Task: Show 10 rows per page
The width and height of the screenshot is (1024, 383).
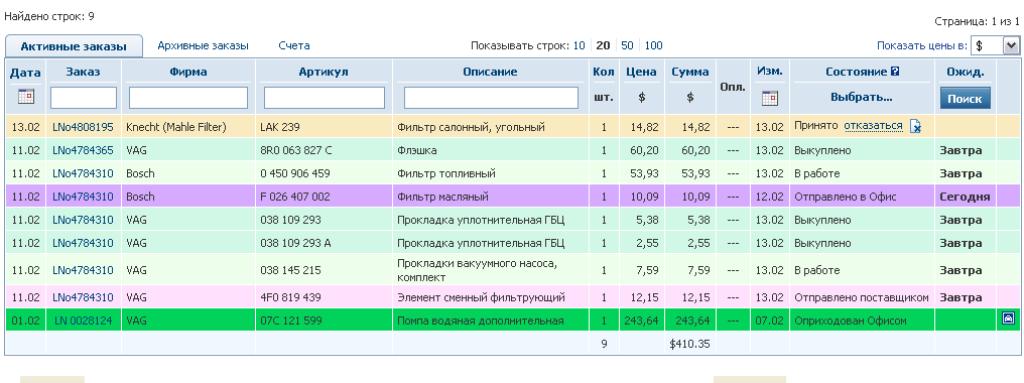Action: point(579,46)
